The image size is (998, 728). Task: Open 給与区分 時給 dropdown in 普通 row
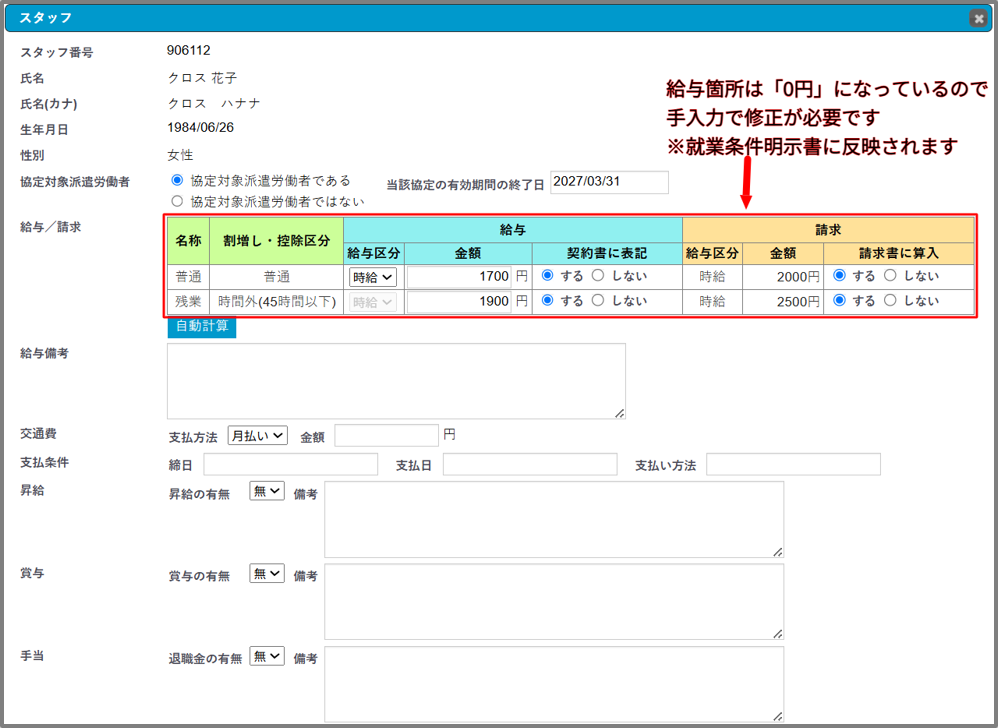[372, 277]
